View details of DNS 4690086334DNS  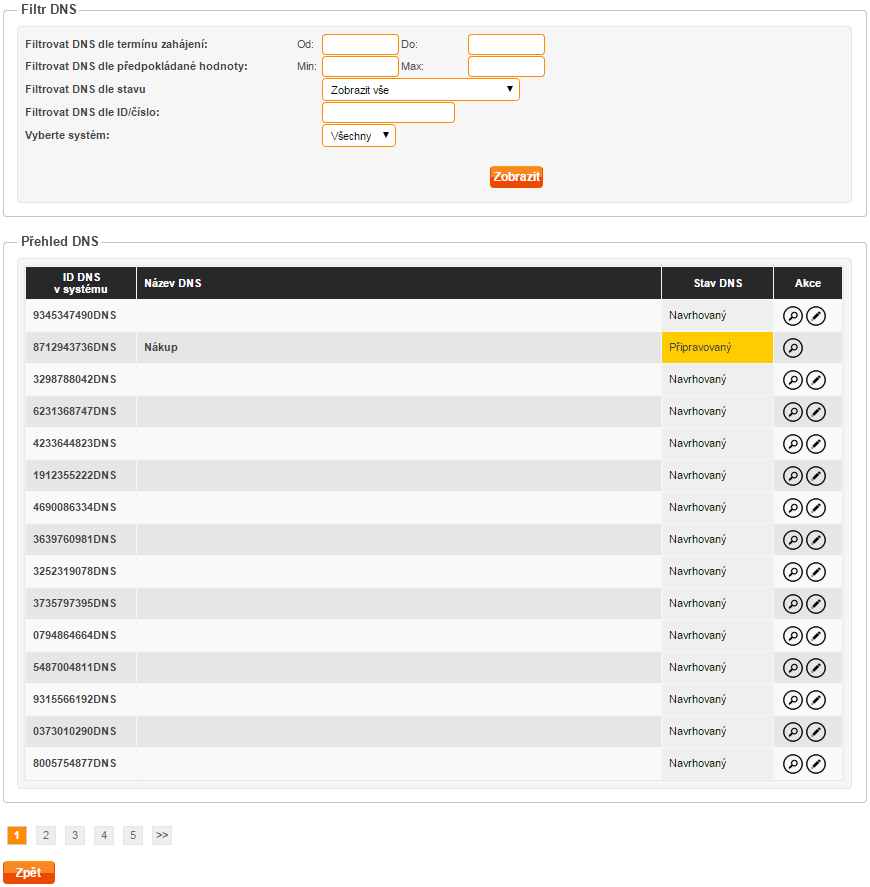click(x=793, y=507)
